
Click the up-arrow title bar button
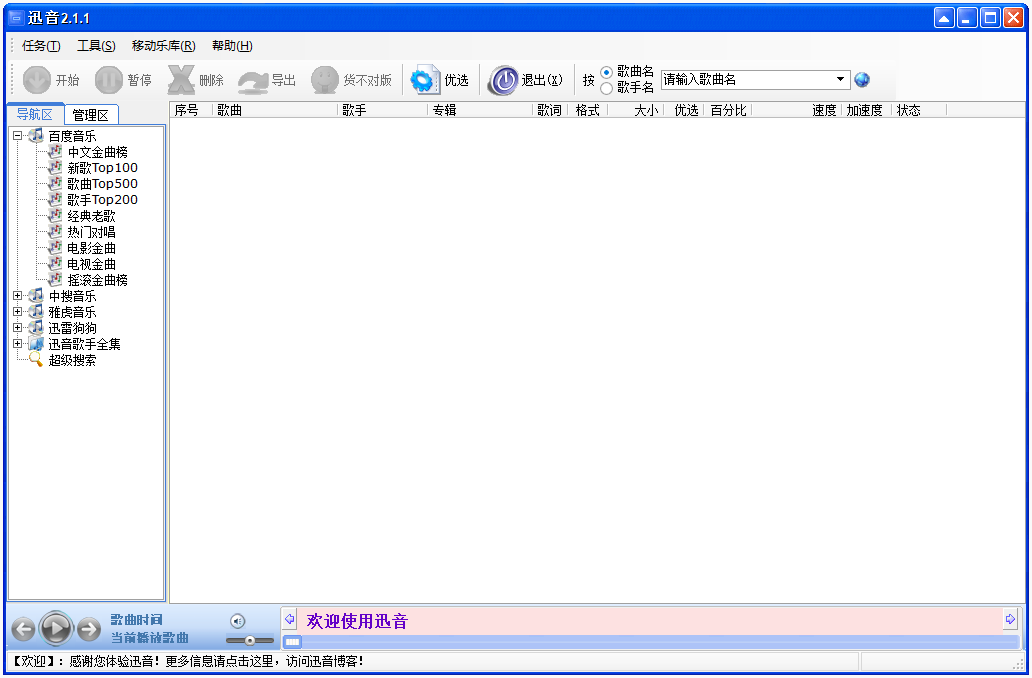[x=944, y=18]
